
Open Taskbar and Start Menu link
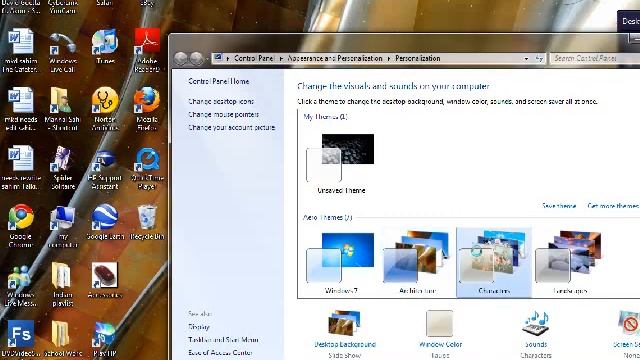[223, 340]
